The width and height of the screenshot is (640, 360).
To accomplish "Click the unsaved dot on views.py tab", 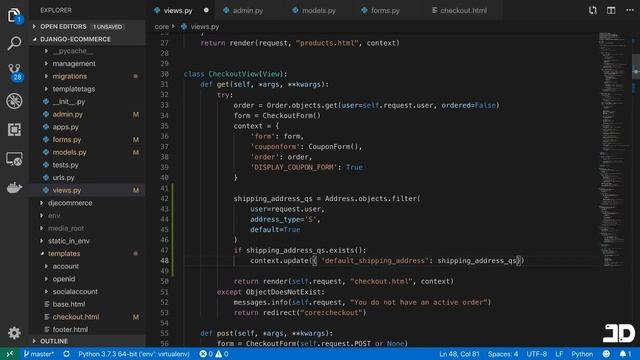I will click(206, 10).
